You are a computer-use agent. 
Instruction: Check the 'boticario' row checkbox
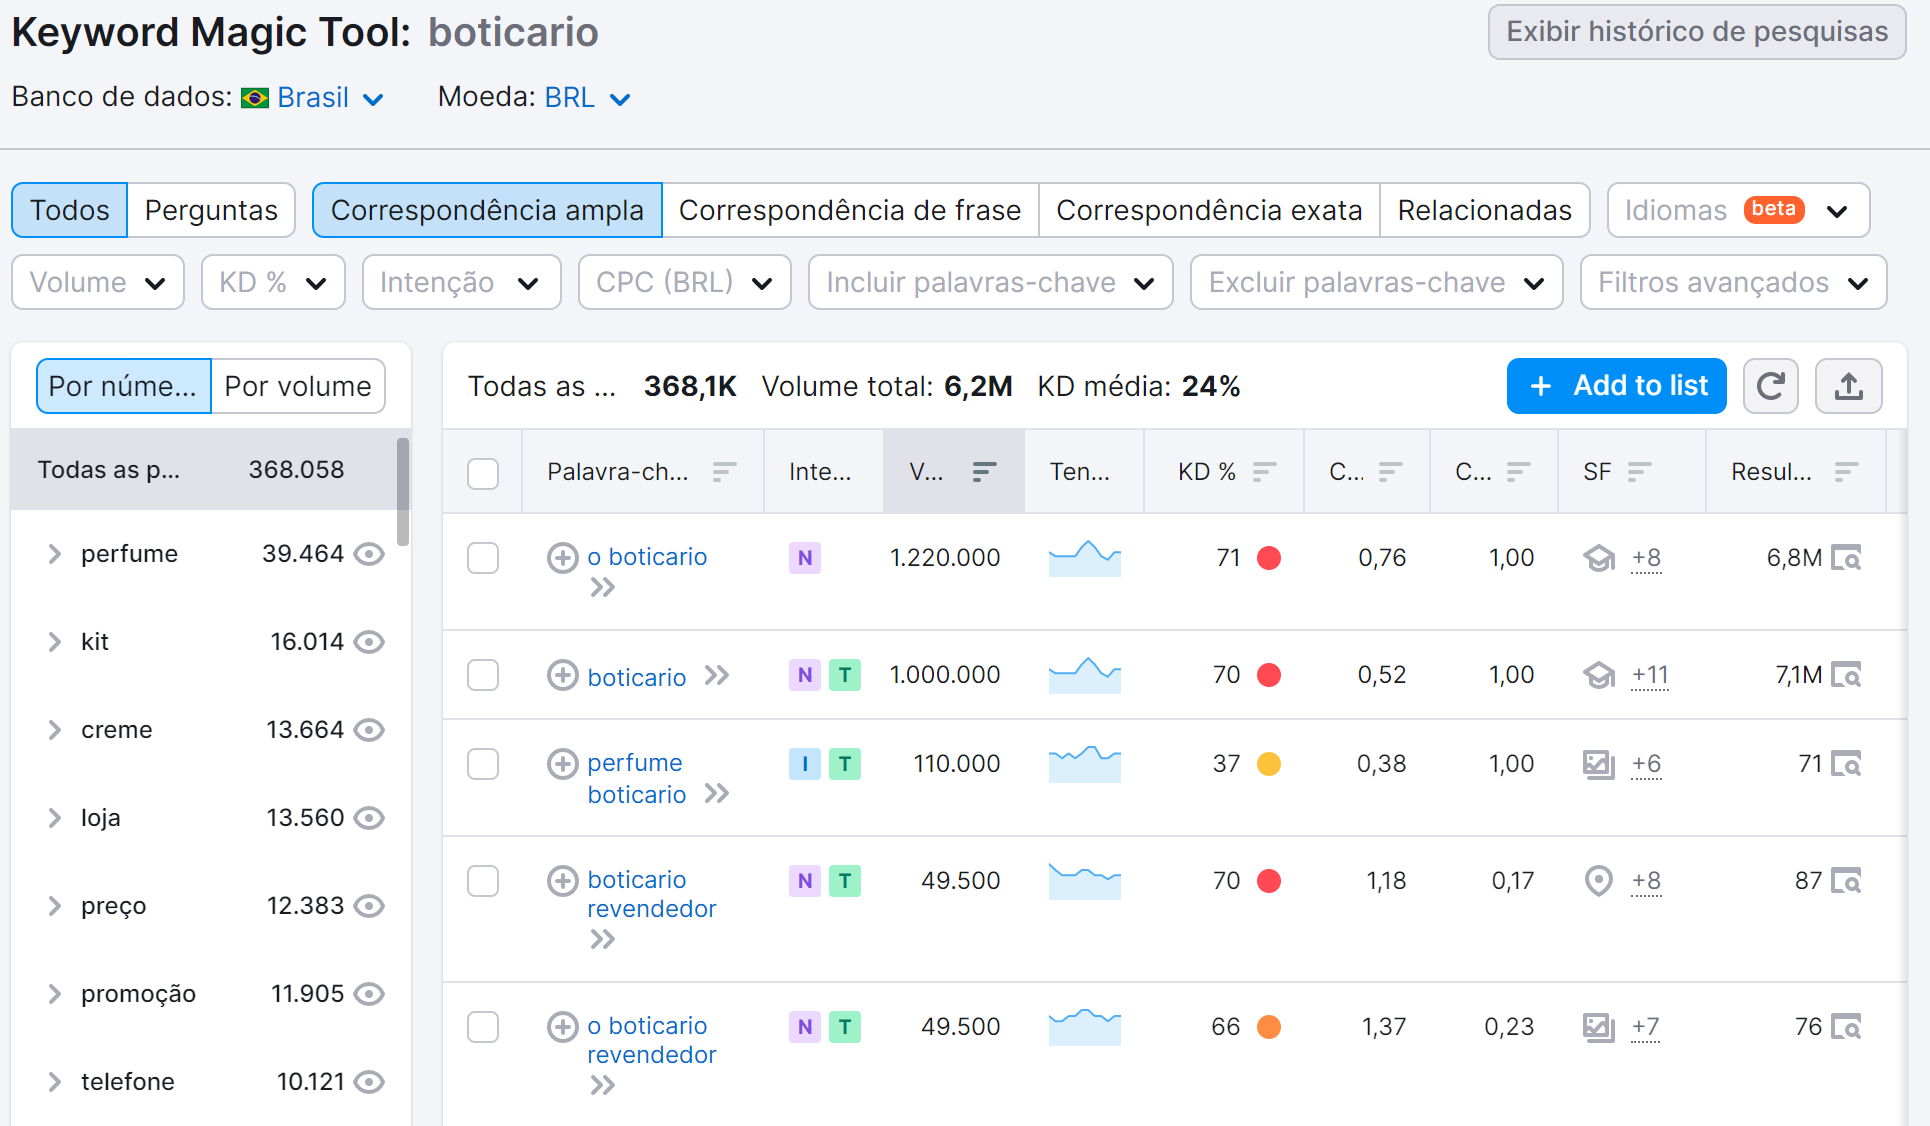tap(483, 676)
